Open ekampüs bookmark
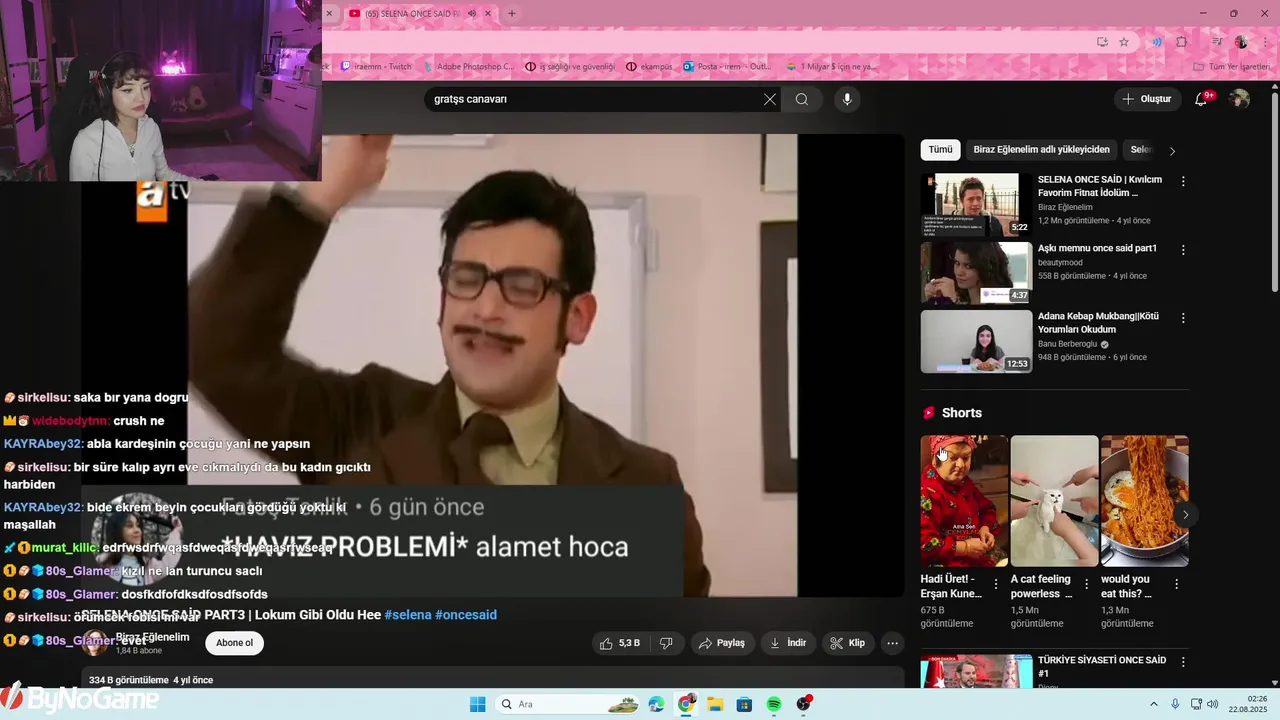Viewport: 1280px width, 720px height. pyautogui.click(x=651, y=67)
